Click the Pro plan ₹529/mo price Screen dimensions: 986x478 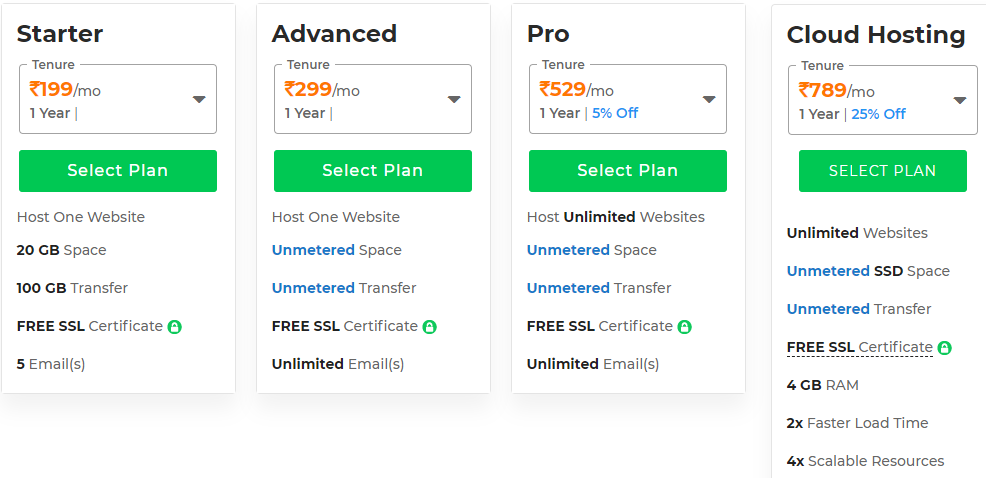[x=576, y=90]
